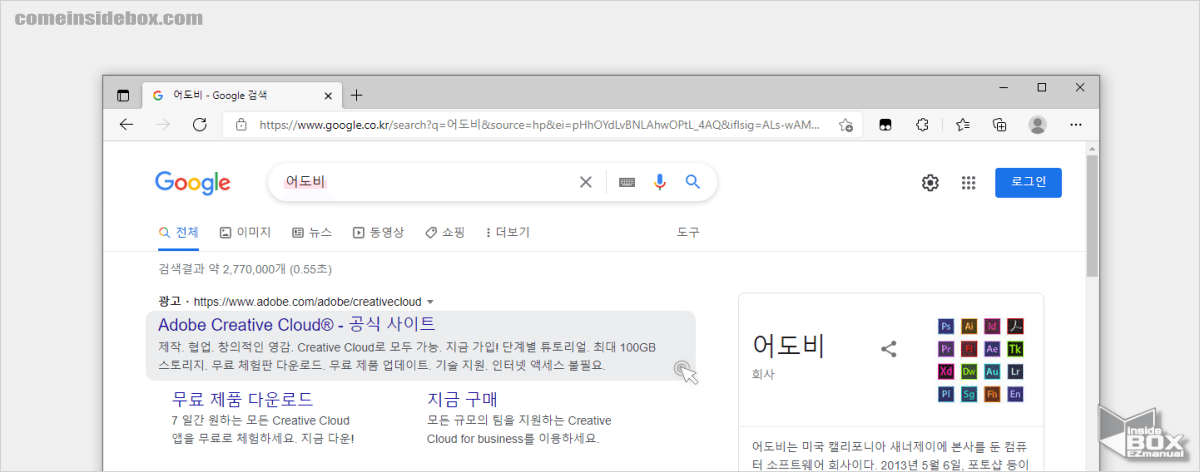Open the vertical tabs action menu

pos(123,95)
